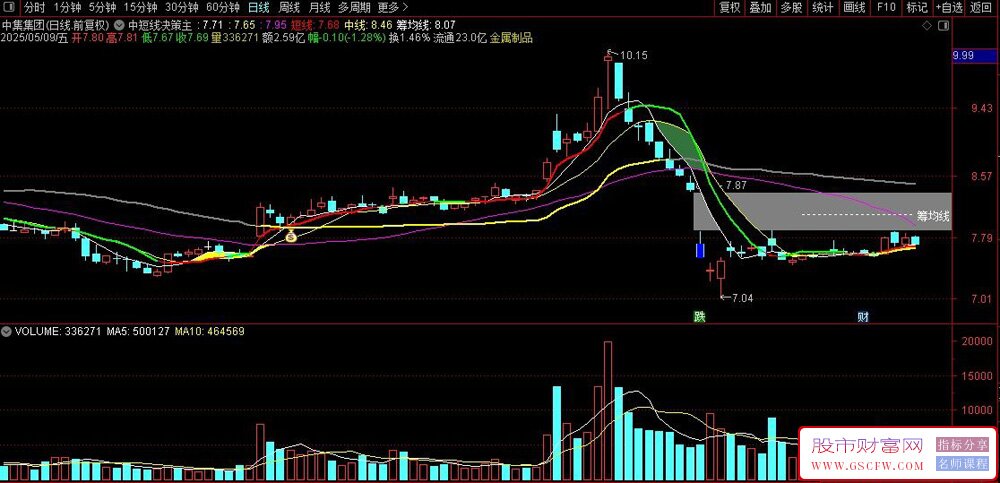Click the 金属制品 sector label
The width and height of the screenshot is (1000, 483).
click(x=511, y=38)
